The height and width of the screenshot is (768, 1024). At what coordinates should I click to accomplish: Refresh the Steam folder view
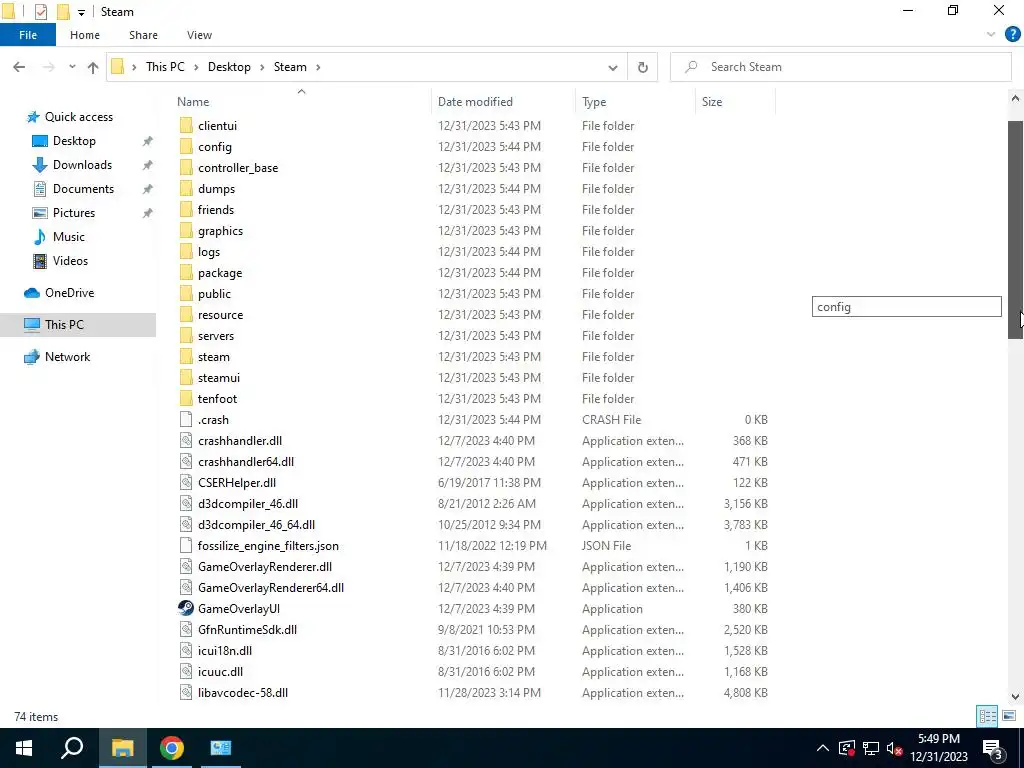point(643,67)
